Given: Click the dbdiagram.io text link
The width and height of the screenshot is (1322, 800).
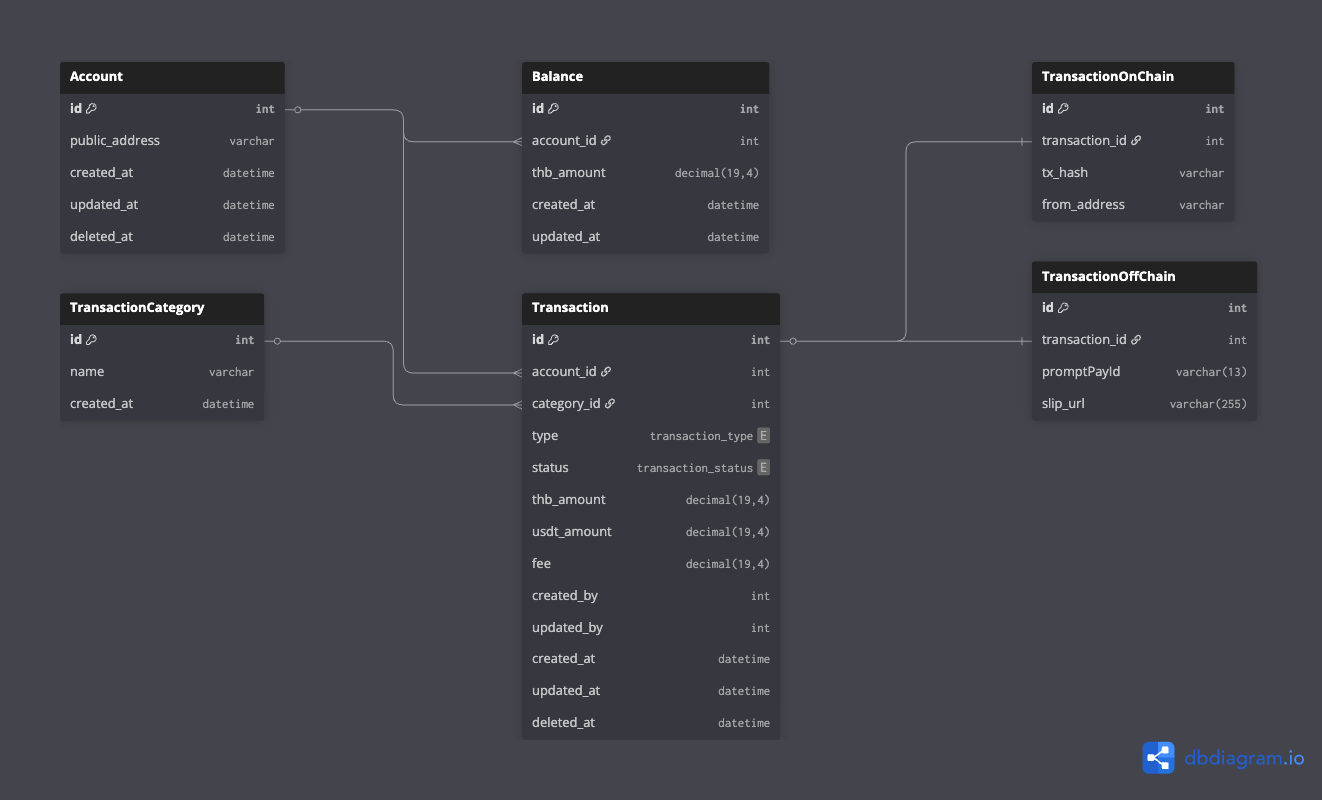Looking at the screenshot, I should (x=1244, y=758).
